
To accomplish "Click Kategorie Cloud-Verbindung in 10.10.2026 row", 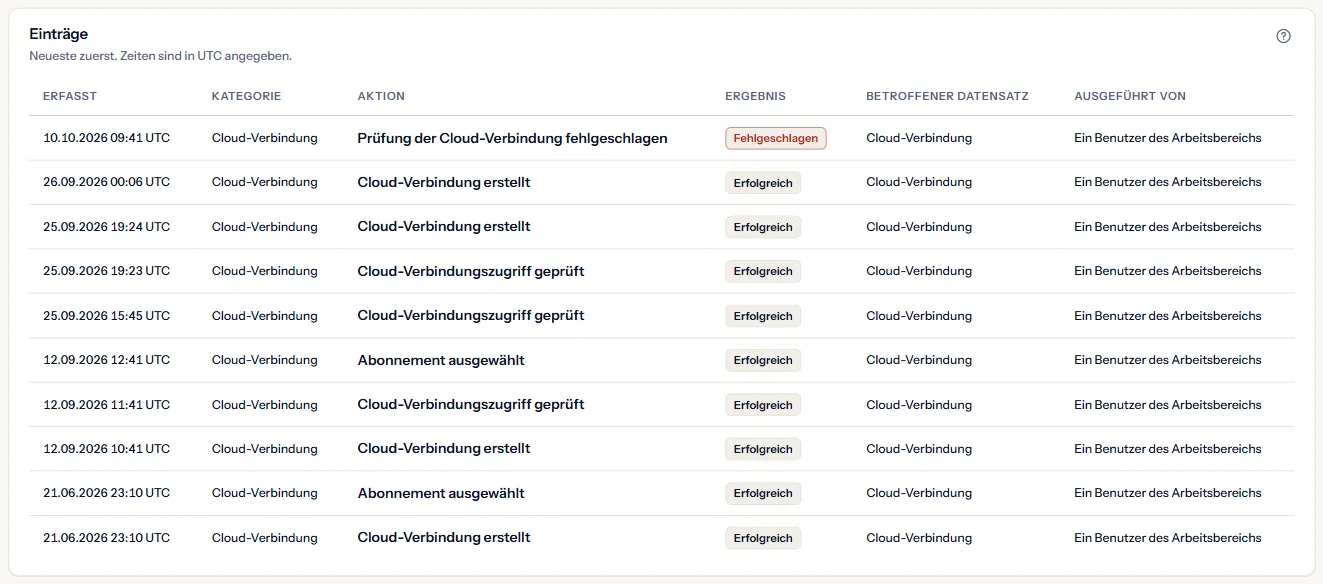I will coord(265,138).
